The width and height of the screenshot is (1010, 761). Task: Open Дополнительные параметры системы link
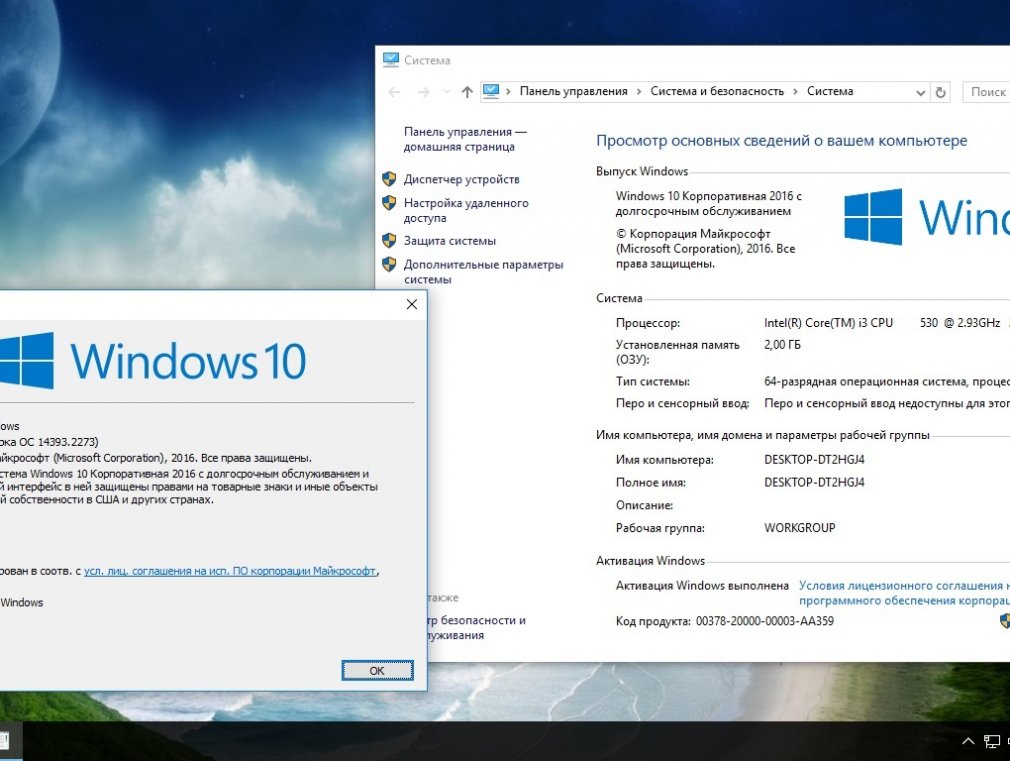pos(483,272)
